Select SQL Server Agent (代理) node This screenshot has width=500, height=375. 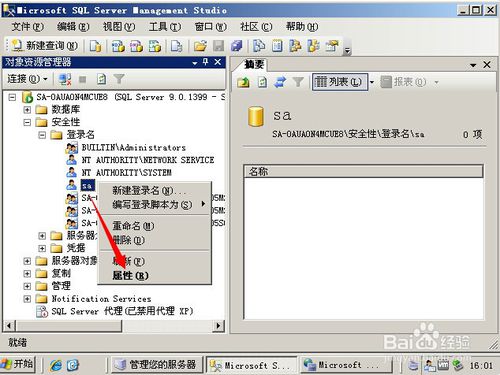[122, 311]
